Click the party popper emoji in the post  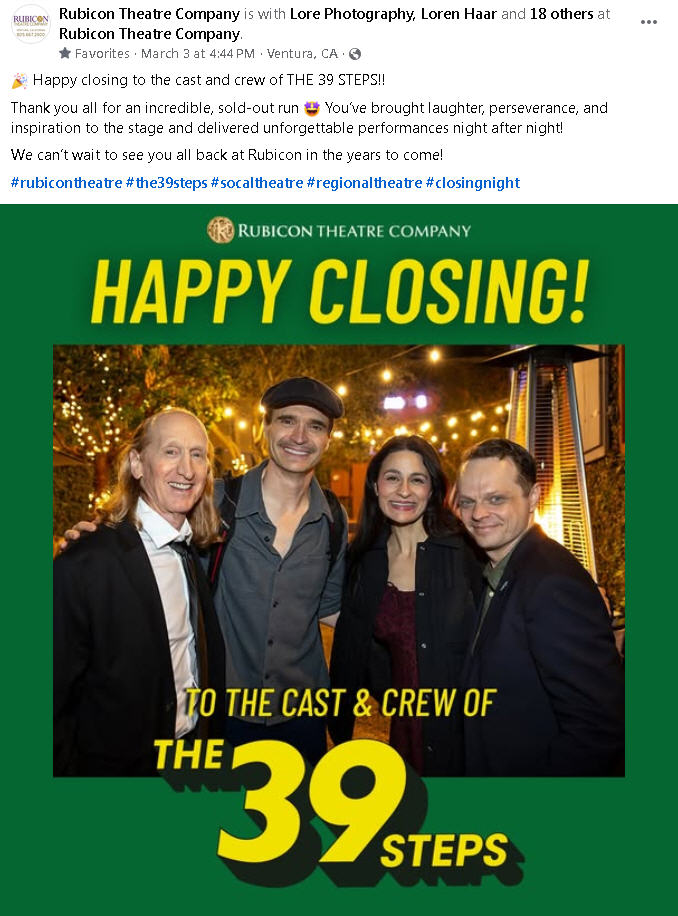tap(19, 80)
